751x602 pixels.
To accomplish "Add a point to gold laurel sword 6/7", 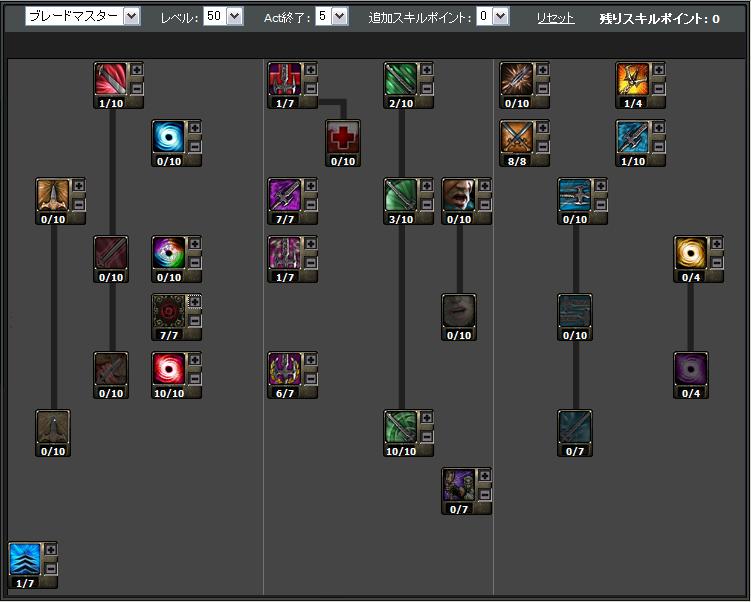I will [x=310, y=360].
